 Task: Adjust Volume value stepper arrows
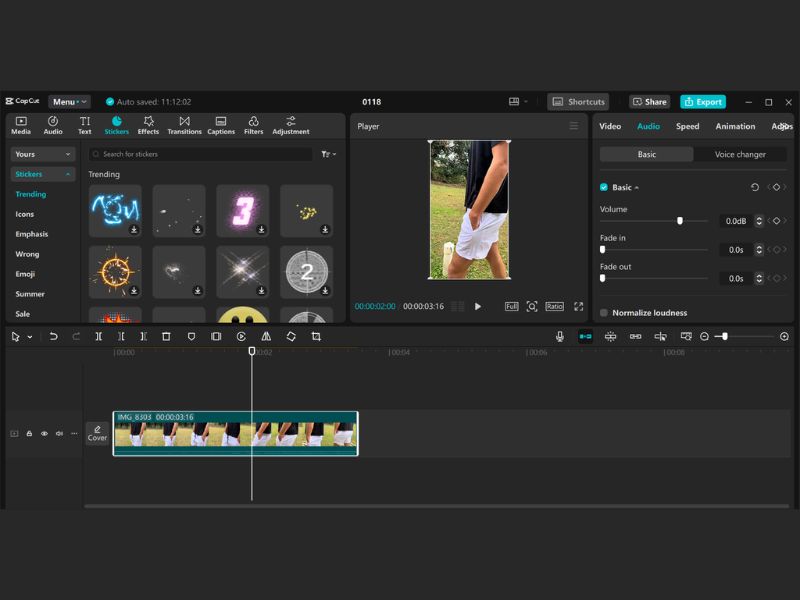(x=759, y=221)
